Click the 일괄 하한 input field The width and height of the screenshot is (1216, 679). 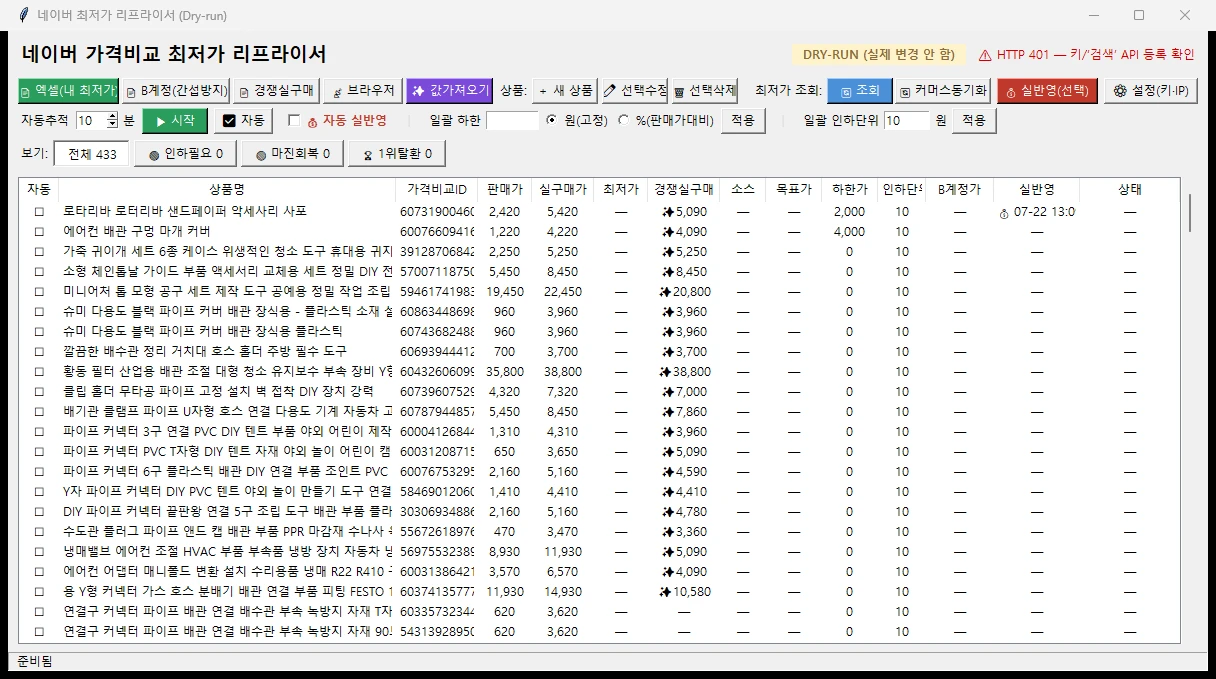pyautogui.click(x=512, y=120)
